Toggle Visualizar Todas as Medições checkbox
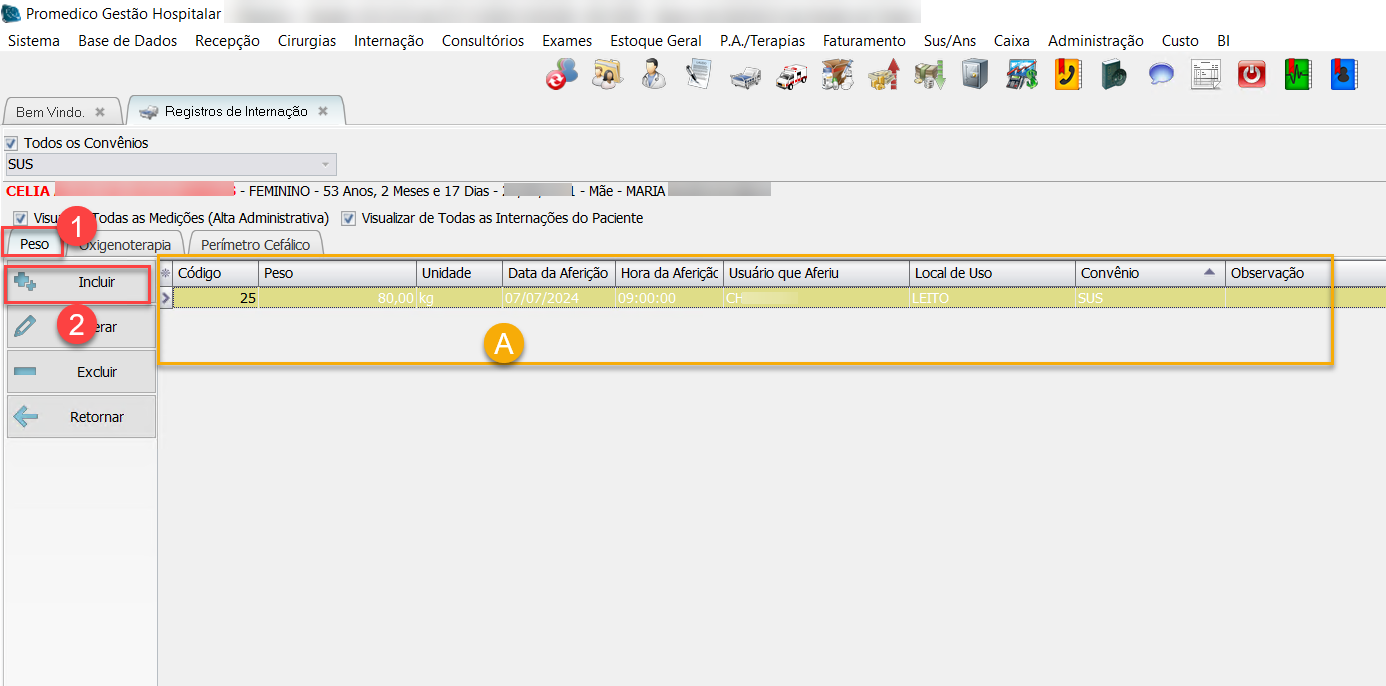 click(20, 218)
